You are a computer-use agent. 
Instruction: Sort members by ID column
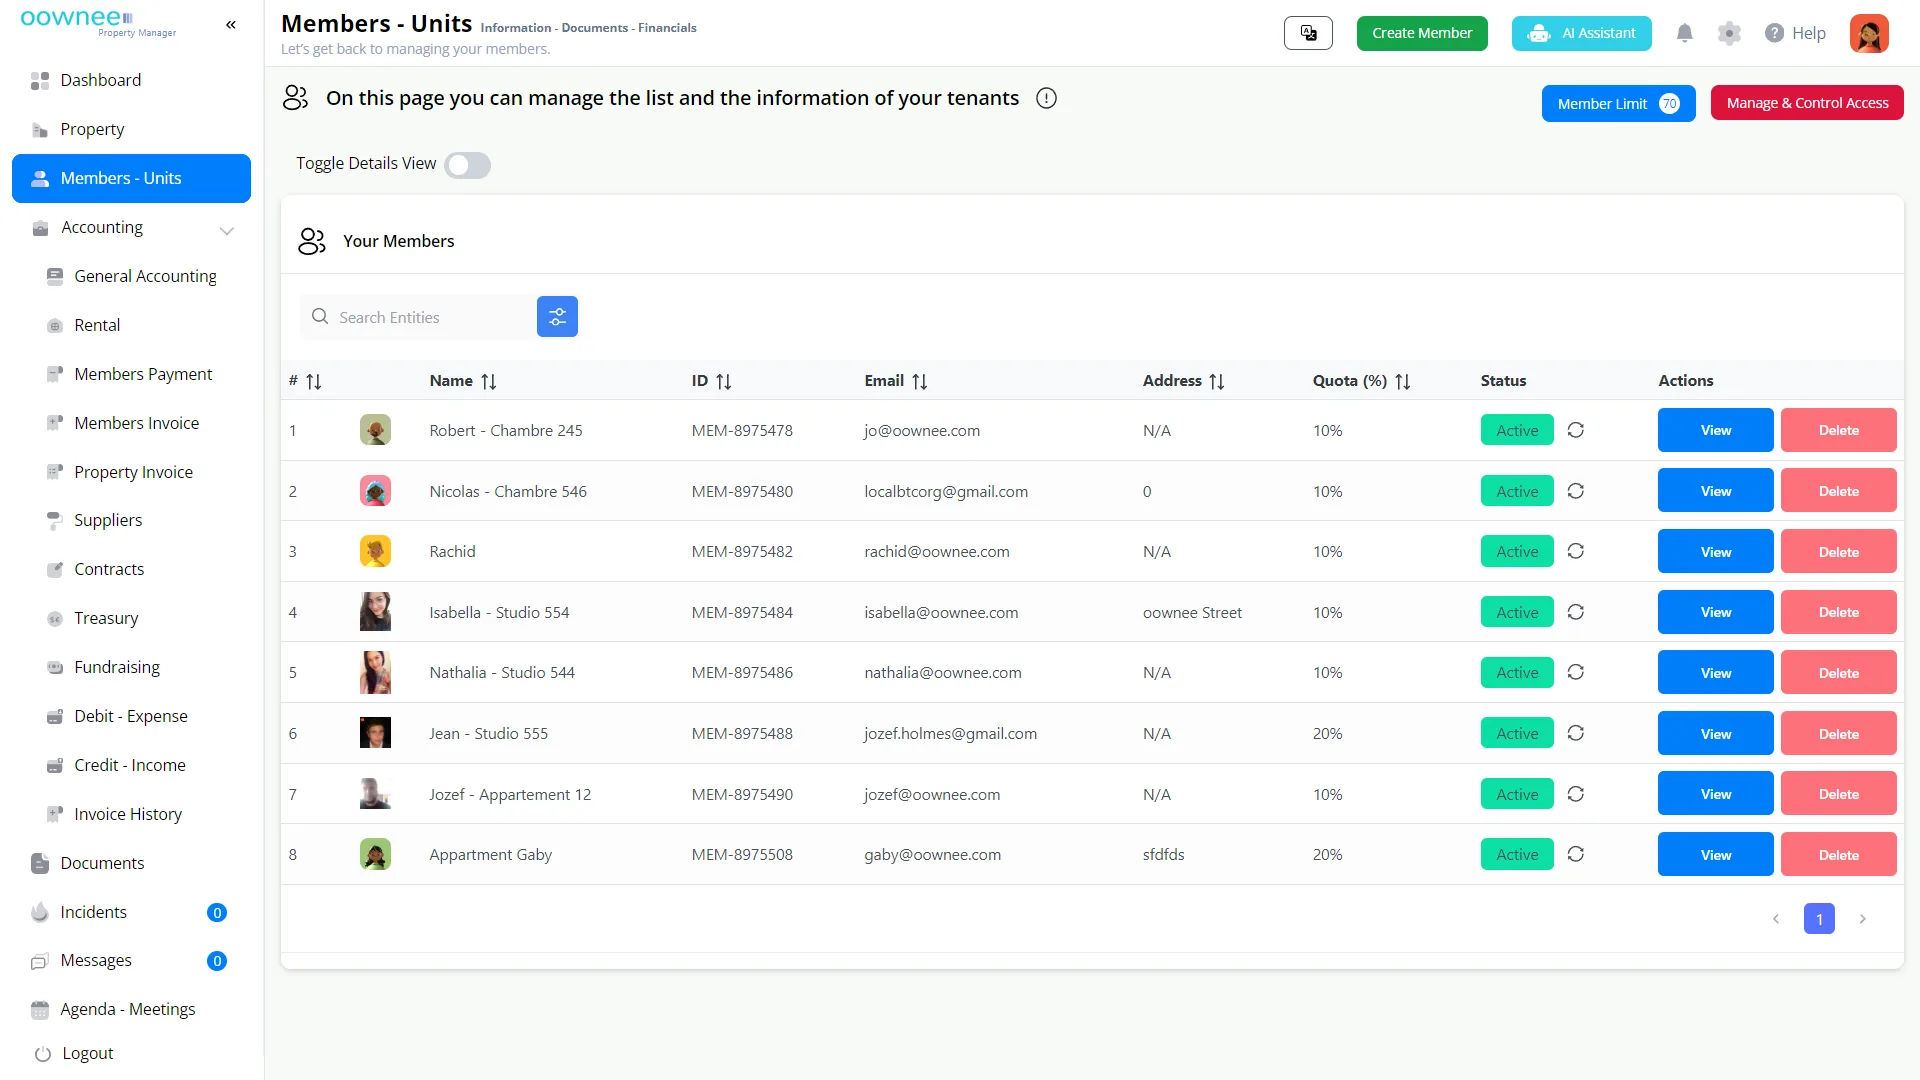724,381
